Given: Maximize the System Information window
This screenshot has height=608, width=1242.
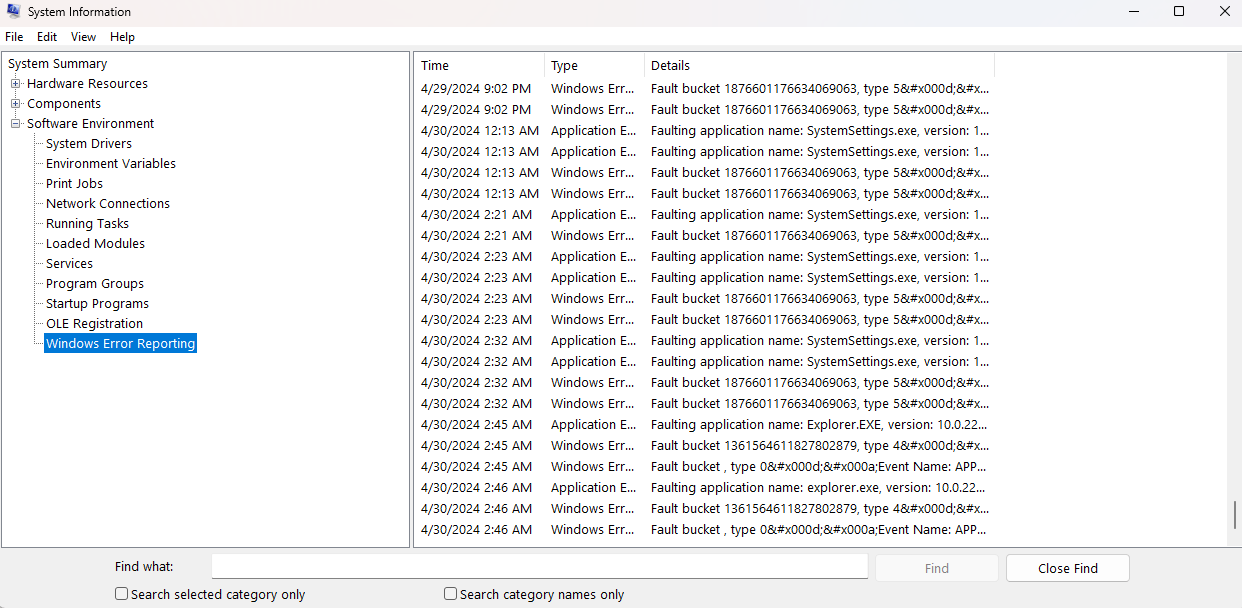Looking at the screenshot, I should [1179, 12].
